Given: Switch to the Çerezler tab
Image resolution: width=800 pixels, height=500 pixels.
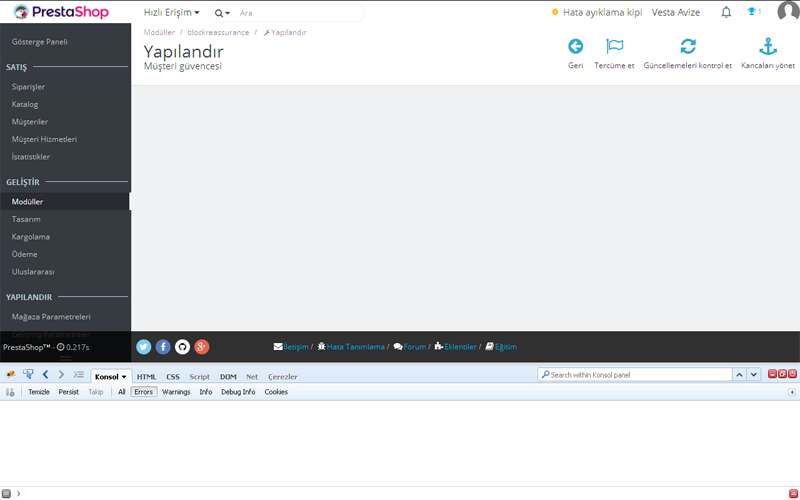Looking at the screenshot, I should [x=283, y=377].
